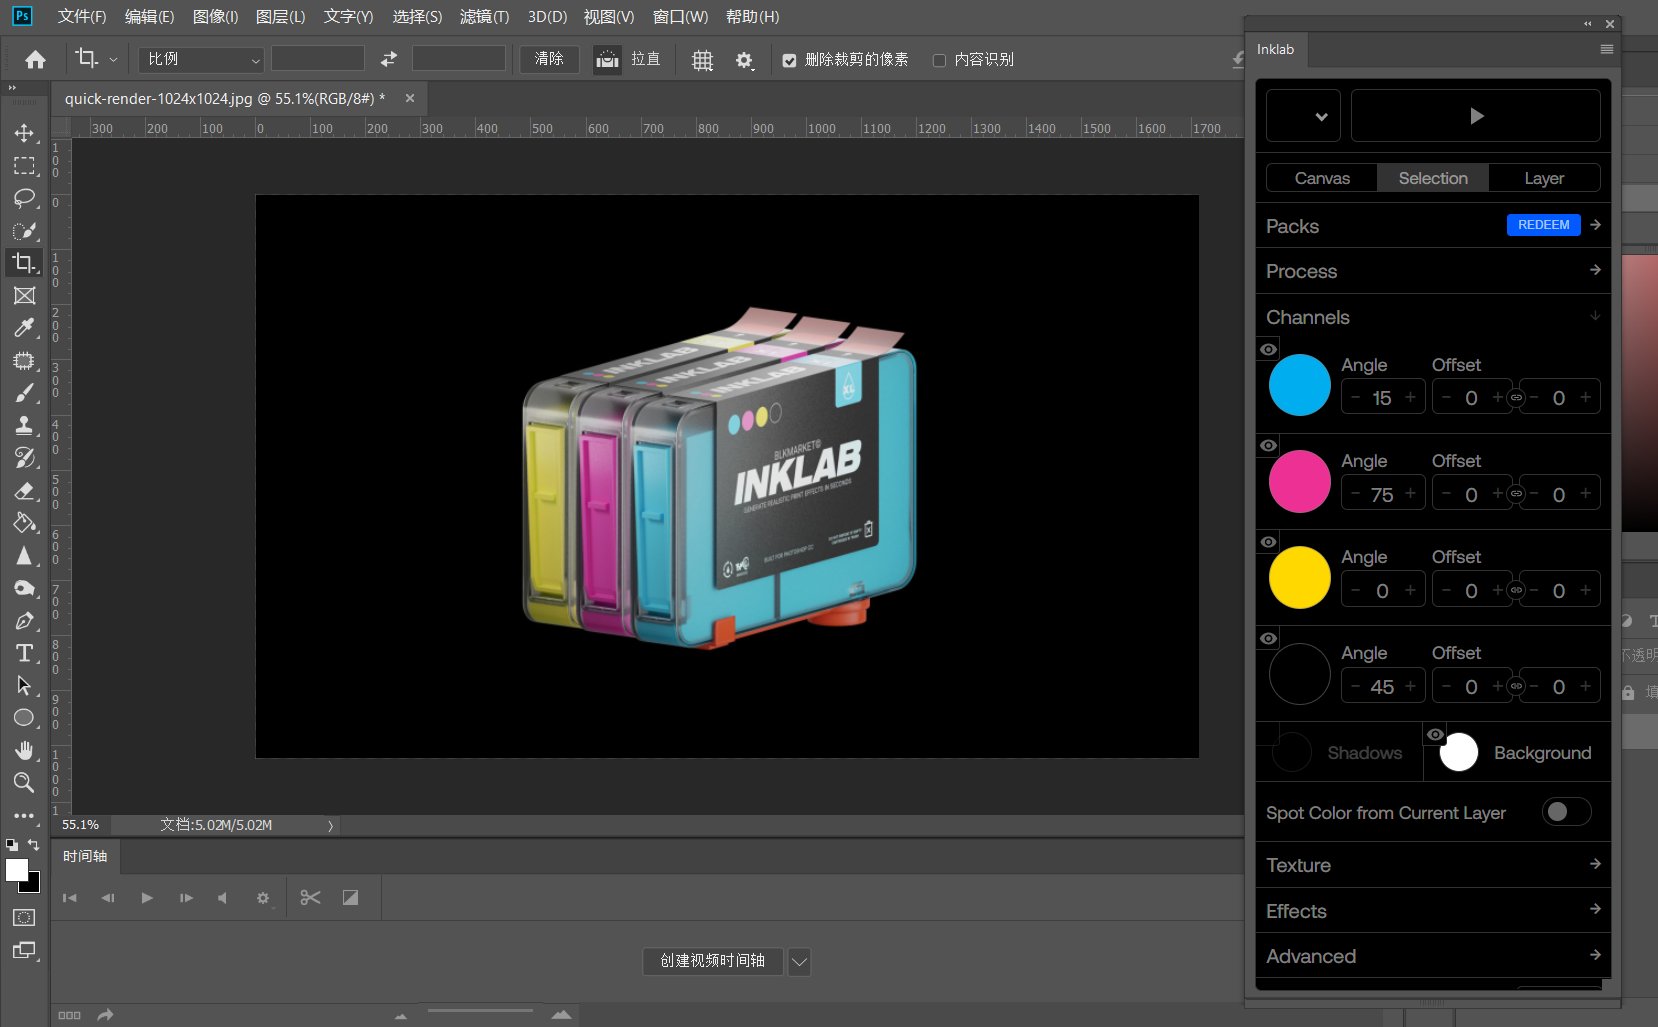
Task: Select the Eyedropper tool
Action: point(24,328)
